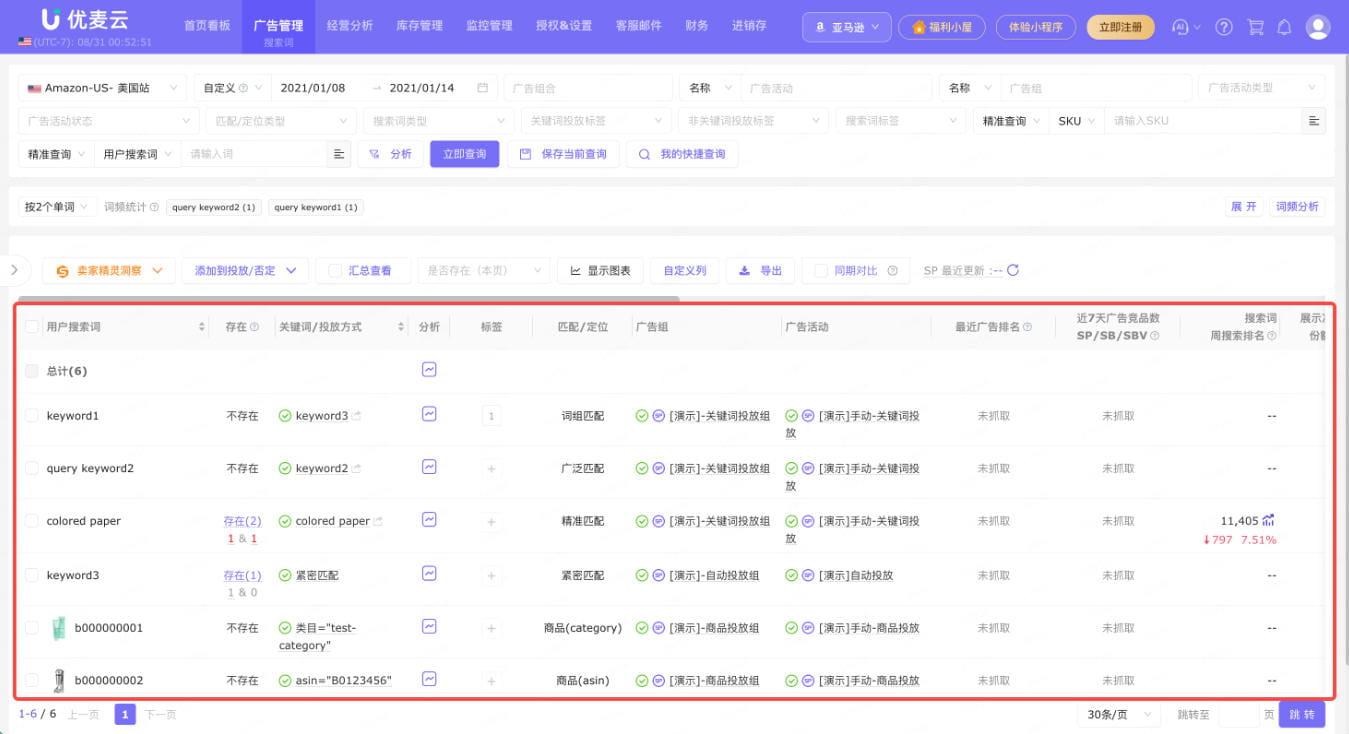1349x734 pixels.
Task: Check the select-all checkbox in table header
Action: (32, 327)
